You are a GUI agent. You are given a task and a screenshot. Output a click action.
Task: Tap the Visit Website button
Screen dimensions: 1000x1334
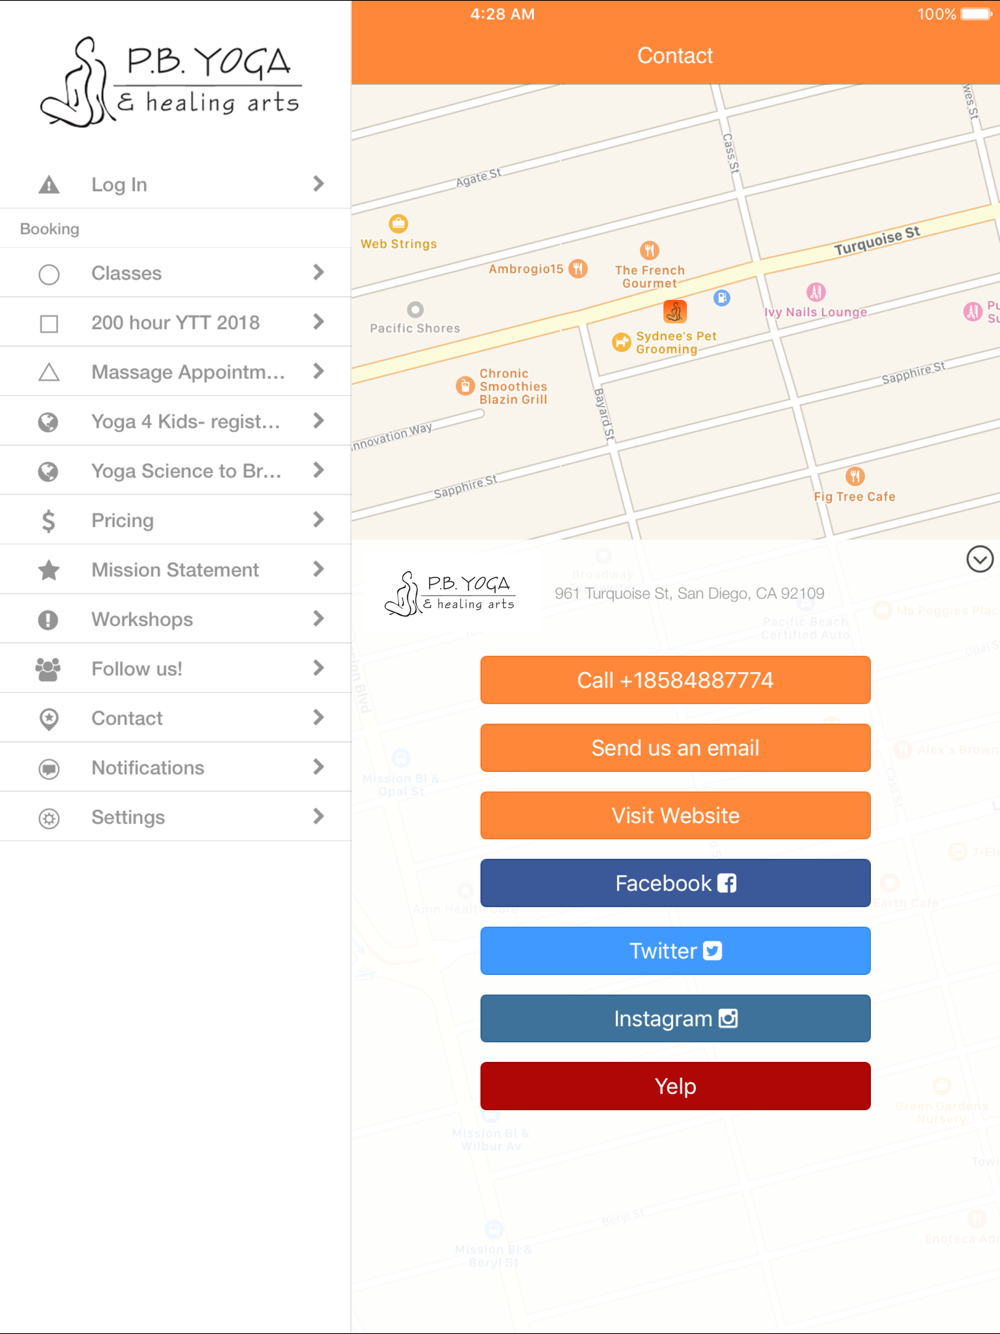[x=675, y=816]
